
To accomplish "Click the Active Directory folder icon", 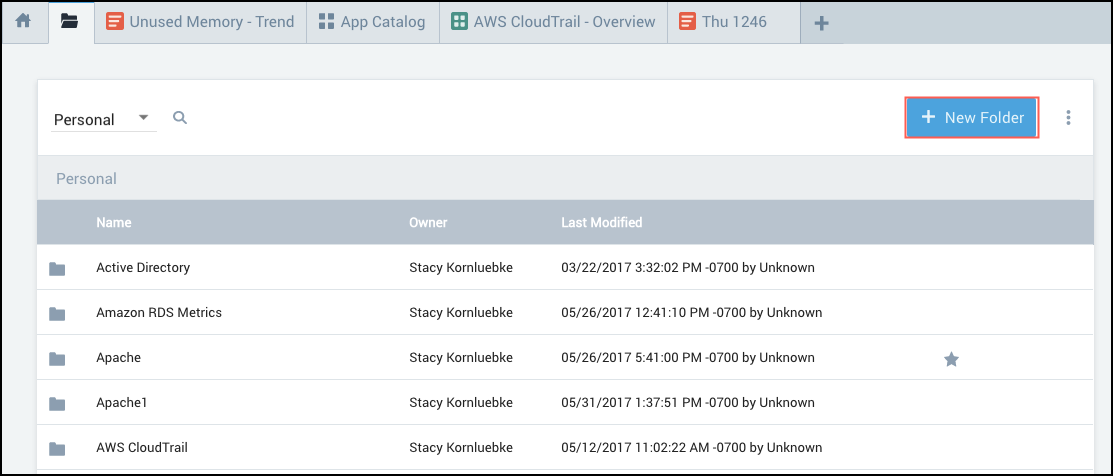I will 57,269.
